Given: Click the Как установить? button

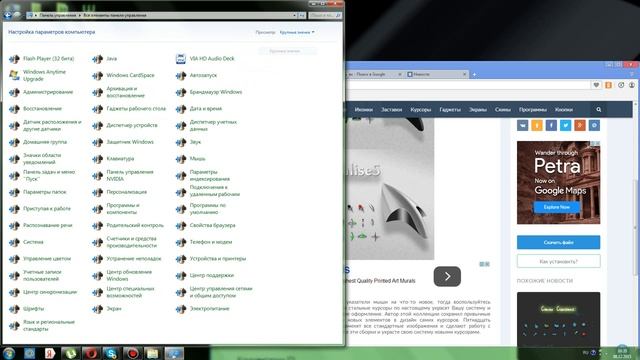Looking at the screenshot, I should click(558, 261).
